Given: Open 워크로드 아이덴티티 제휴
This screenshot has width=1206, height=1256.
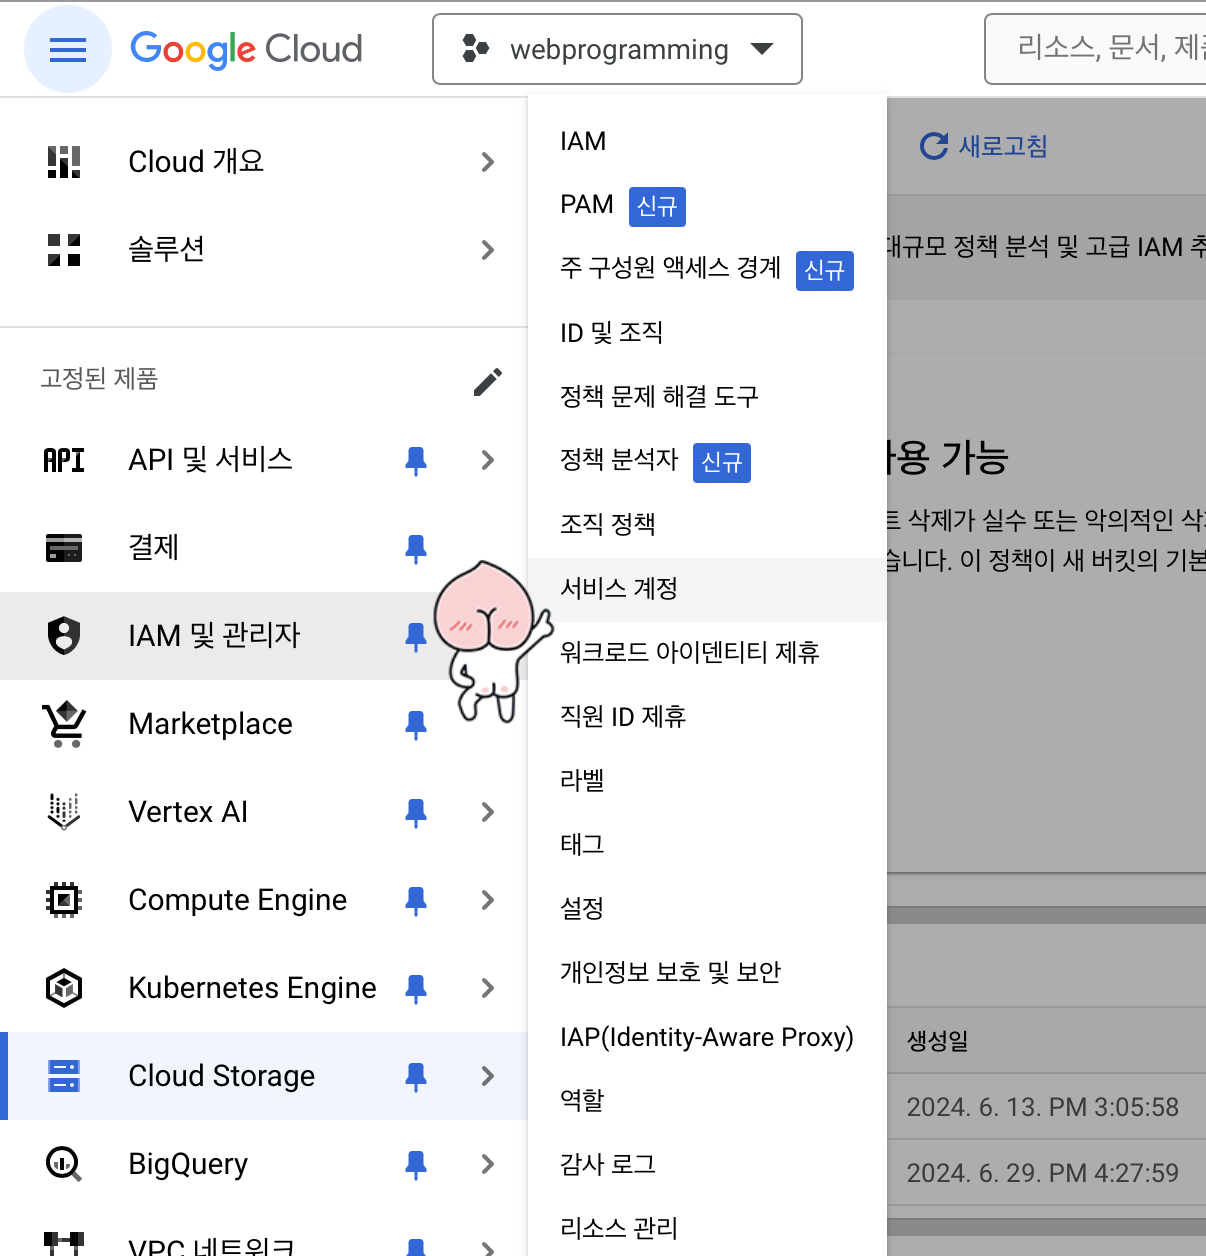Looking at the screenshot, I should coord(707,653).
